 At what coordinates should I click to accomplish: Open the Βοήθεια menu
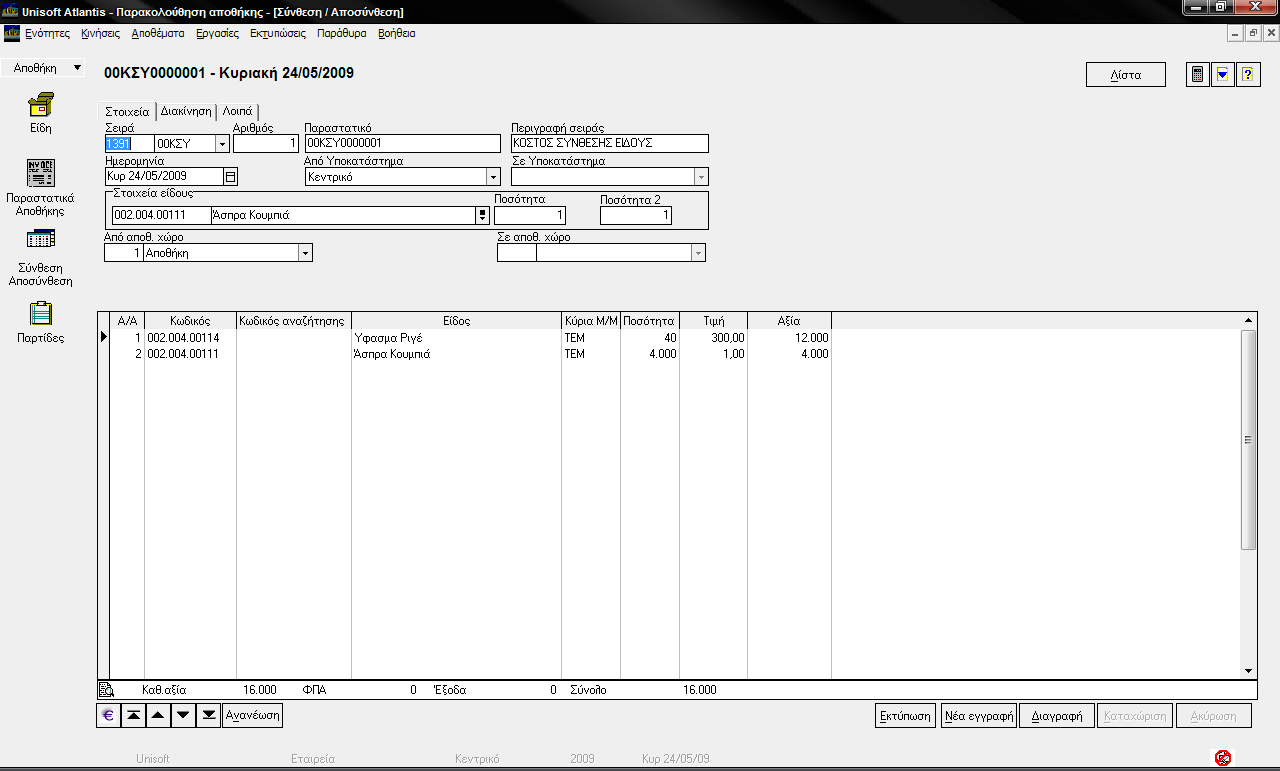(397, 33)
